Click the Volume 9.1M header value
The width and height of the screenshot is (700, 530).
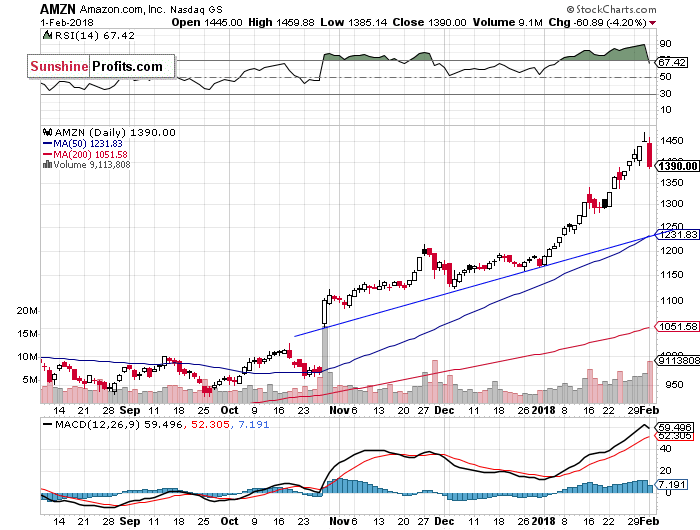tap(508, 22)
